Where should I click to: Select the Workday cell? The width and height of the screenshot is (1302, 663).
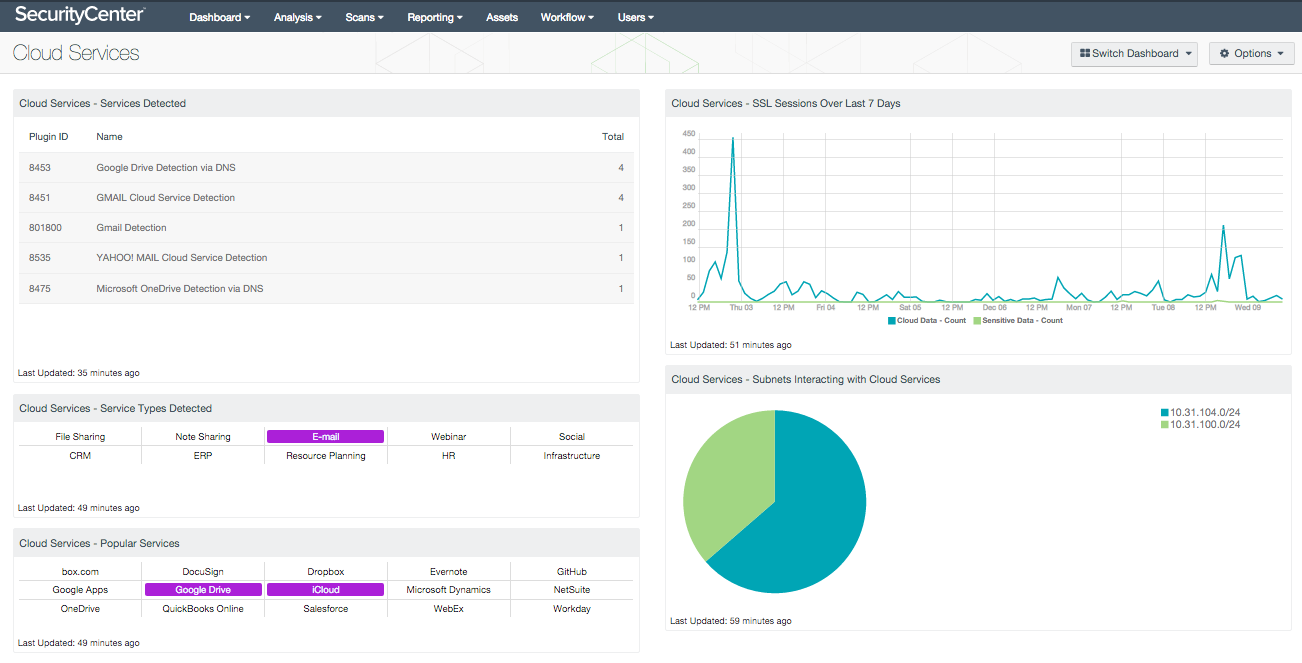tap(572, 609)
